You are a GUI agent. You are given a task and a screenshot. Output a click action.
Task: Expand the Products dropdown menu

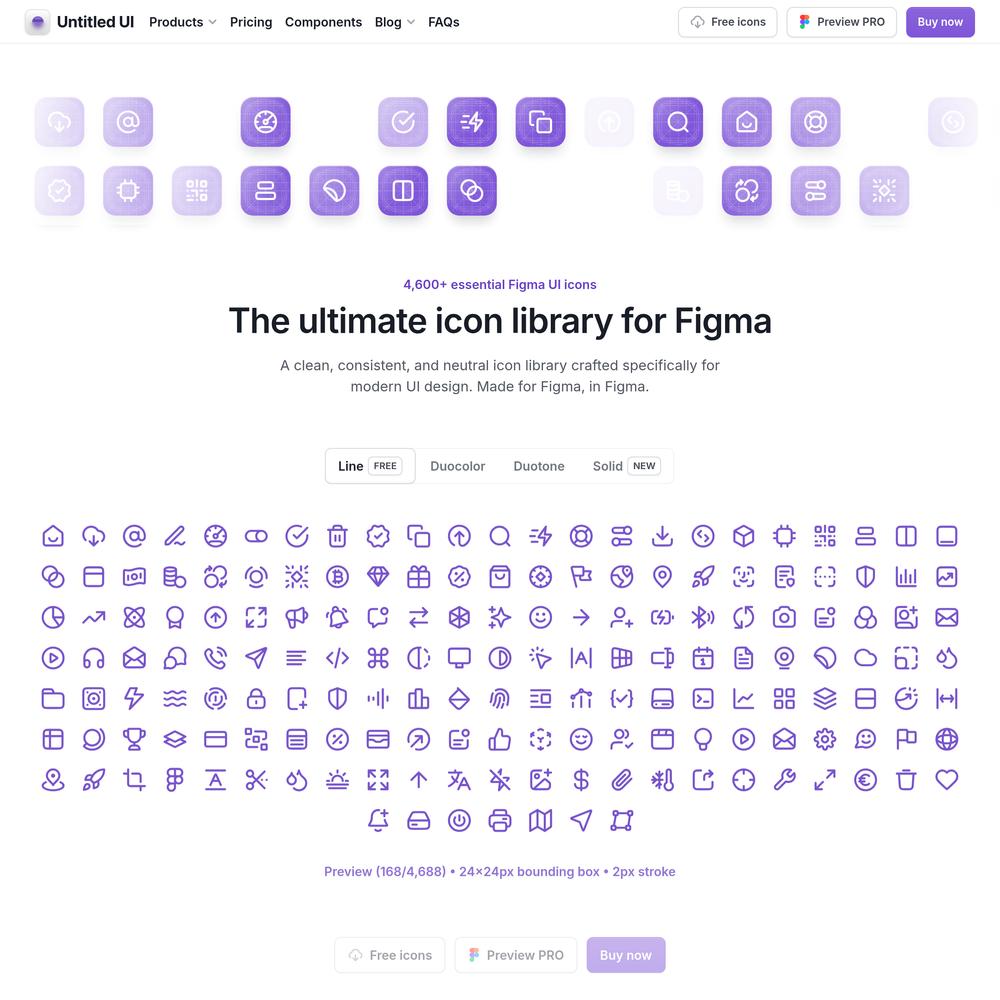click(183, 22)
